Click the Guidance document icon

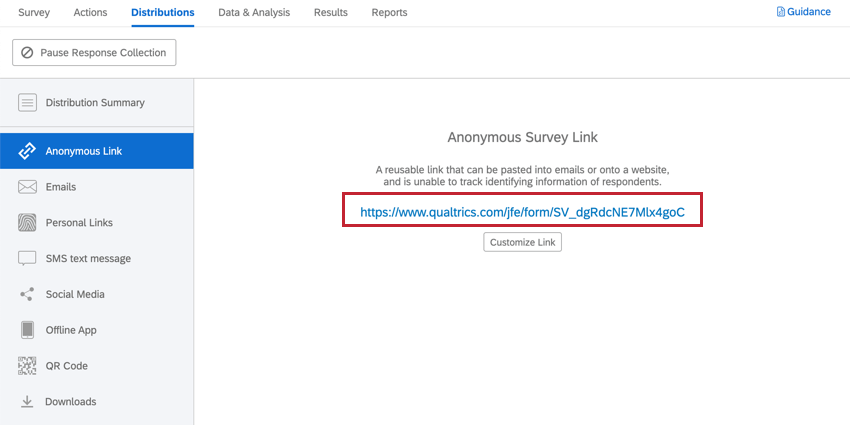click(x=781, y=12)
